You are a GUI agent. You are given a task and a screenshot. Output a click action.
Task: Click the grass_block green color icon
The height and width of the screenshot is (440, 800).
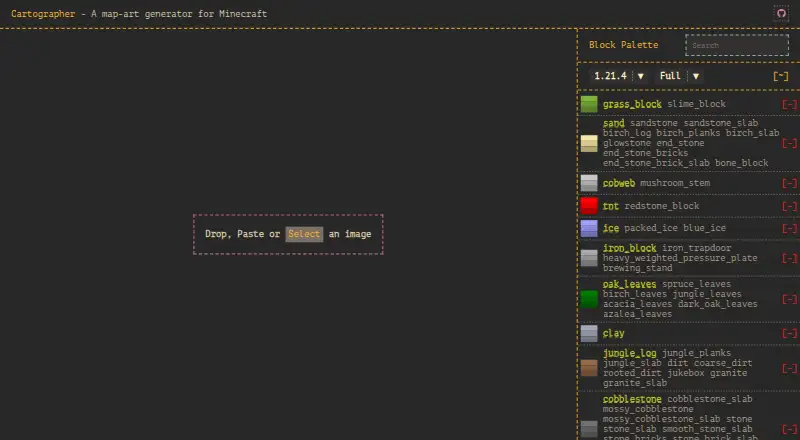coord(589,104)
